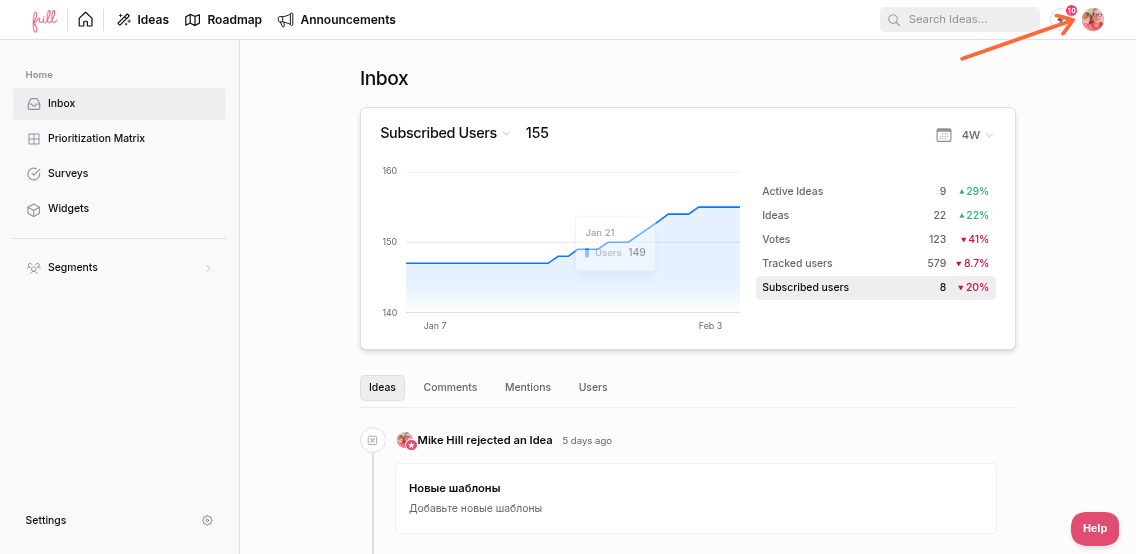Open the user profile avatar menu
The width and height of the screenshot is (1136, 554).
pos(1093,20)
